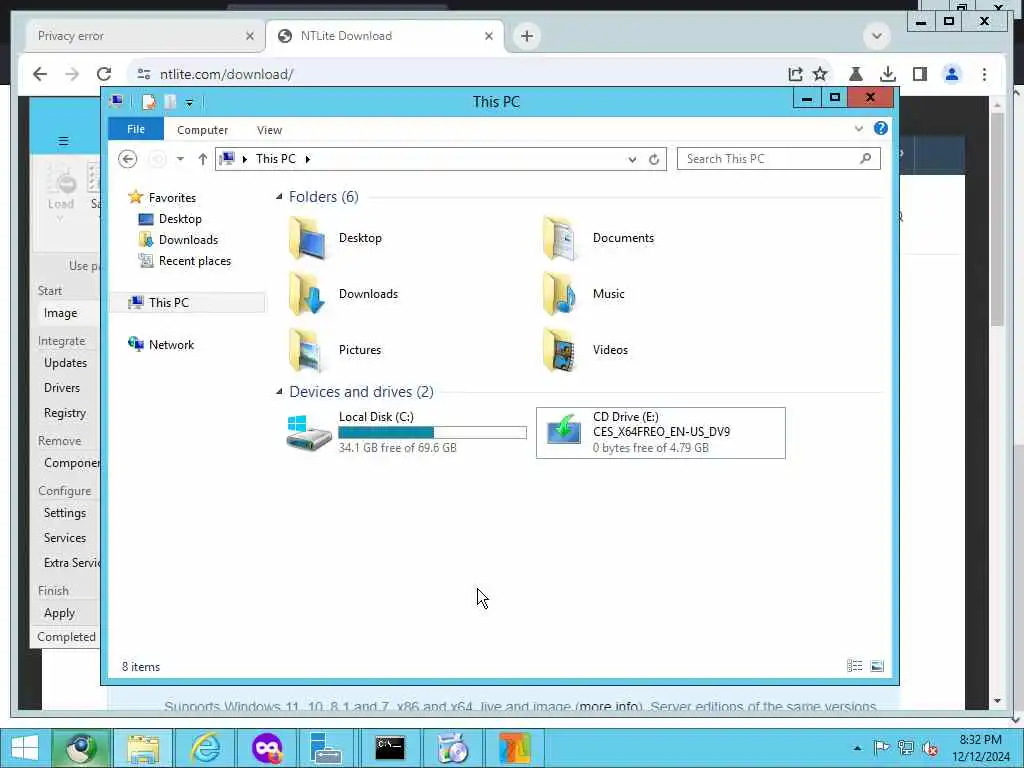Click Properties icon in quick access toolbar
Screen dimensions: 1024x768
(x=149, y=102)
